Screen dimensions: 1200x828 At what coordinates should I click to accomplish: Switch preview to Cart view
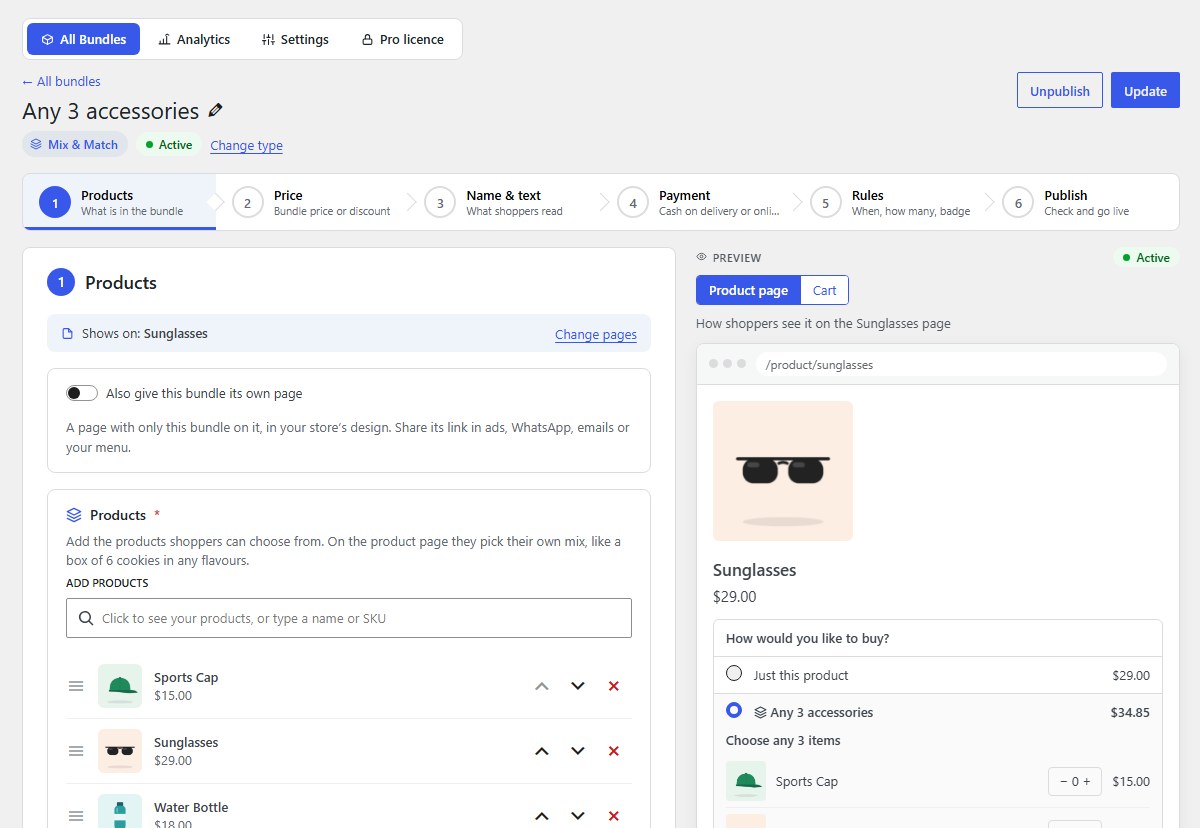[825, 290]
